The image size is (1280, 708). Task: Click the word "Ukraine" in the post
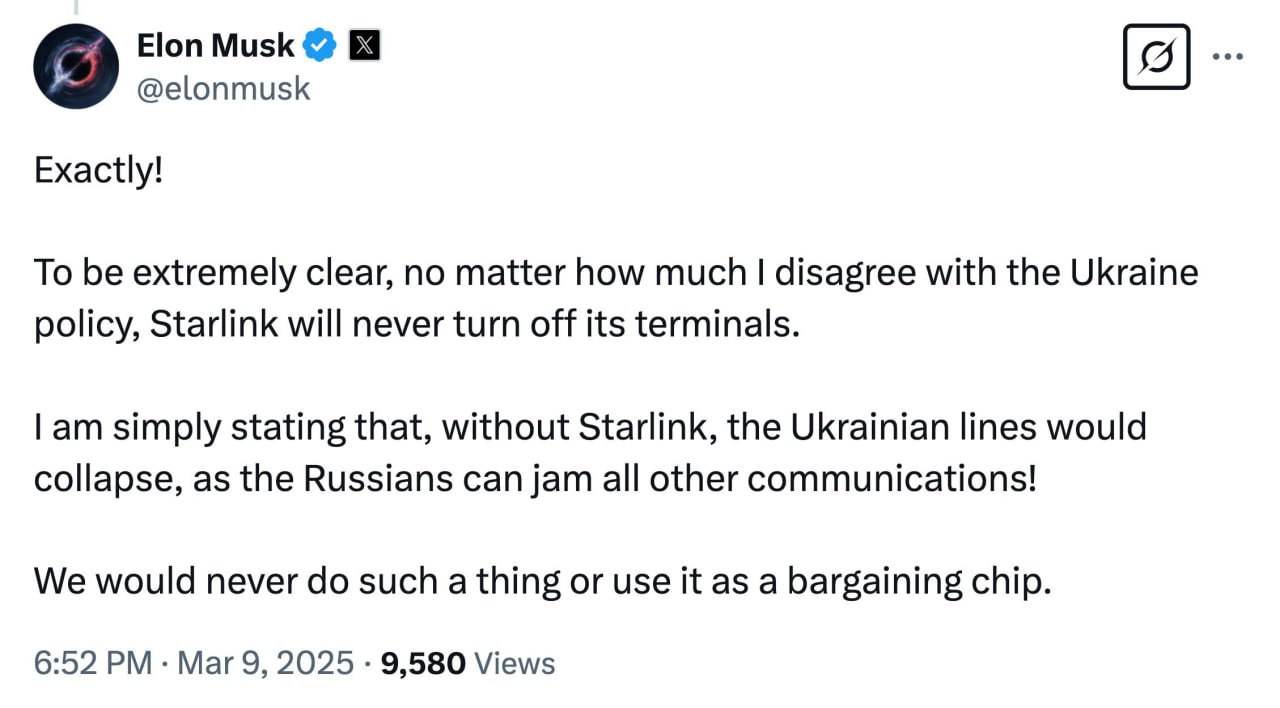coord(1132,273)
